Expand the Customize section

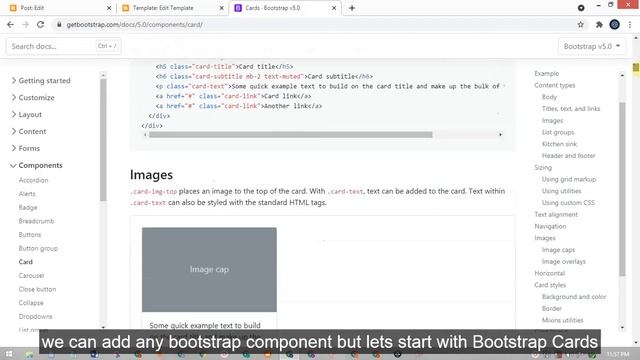[33, 98]
